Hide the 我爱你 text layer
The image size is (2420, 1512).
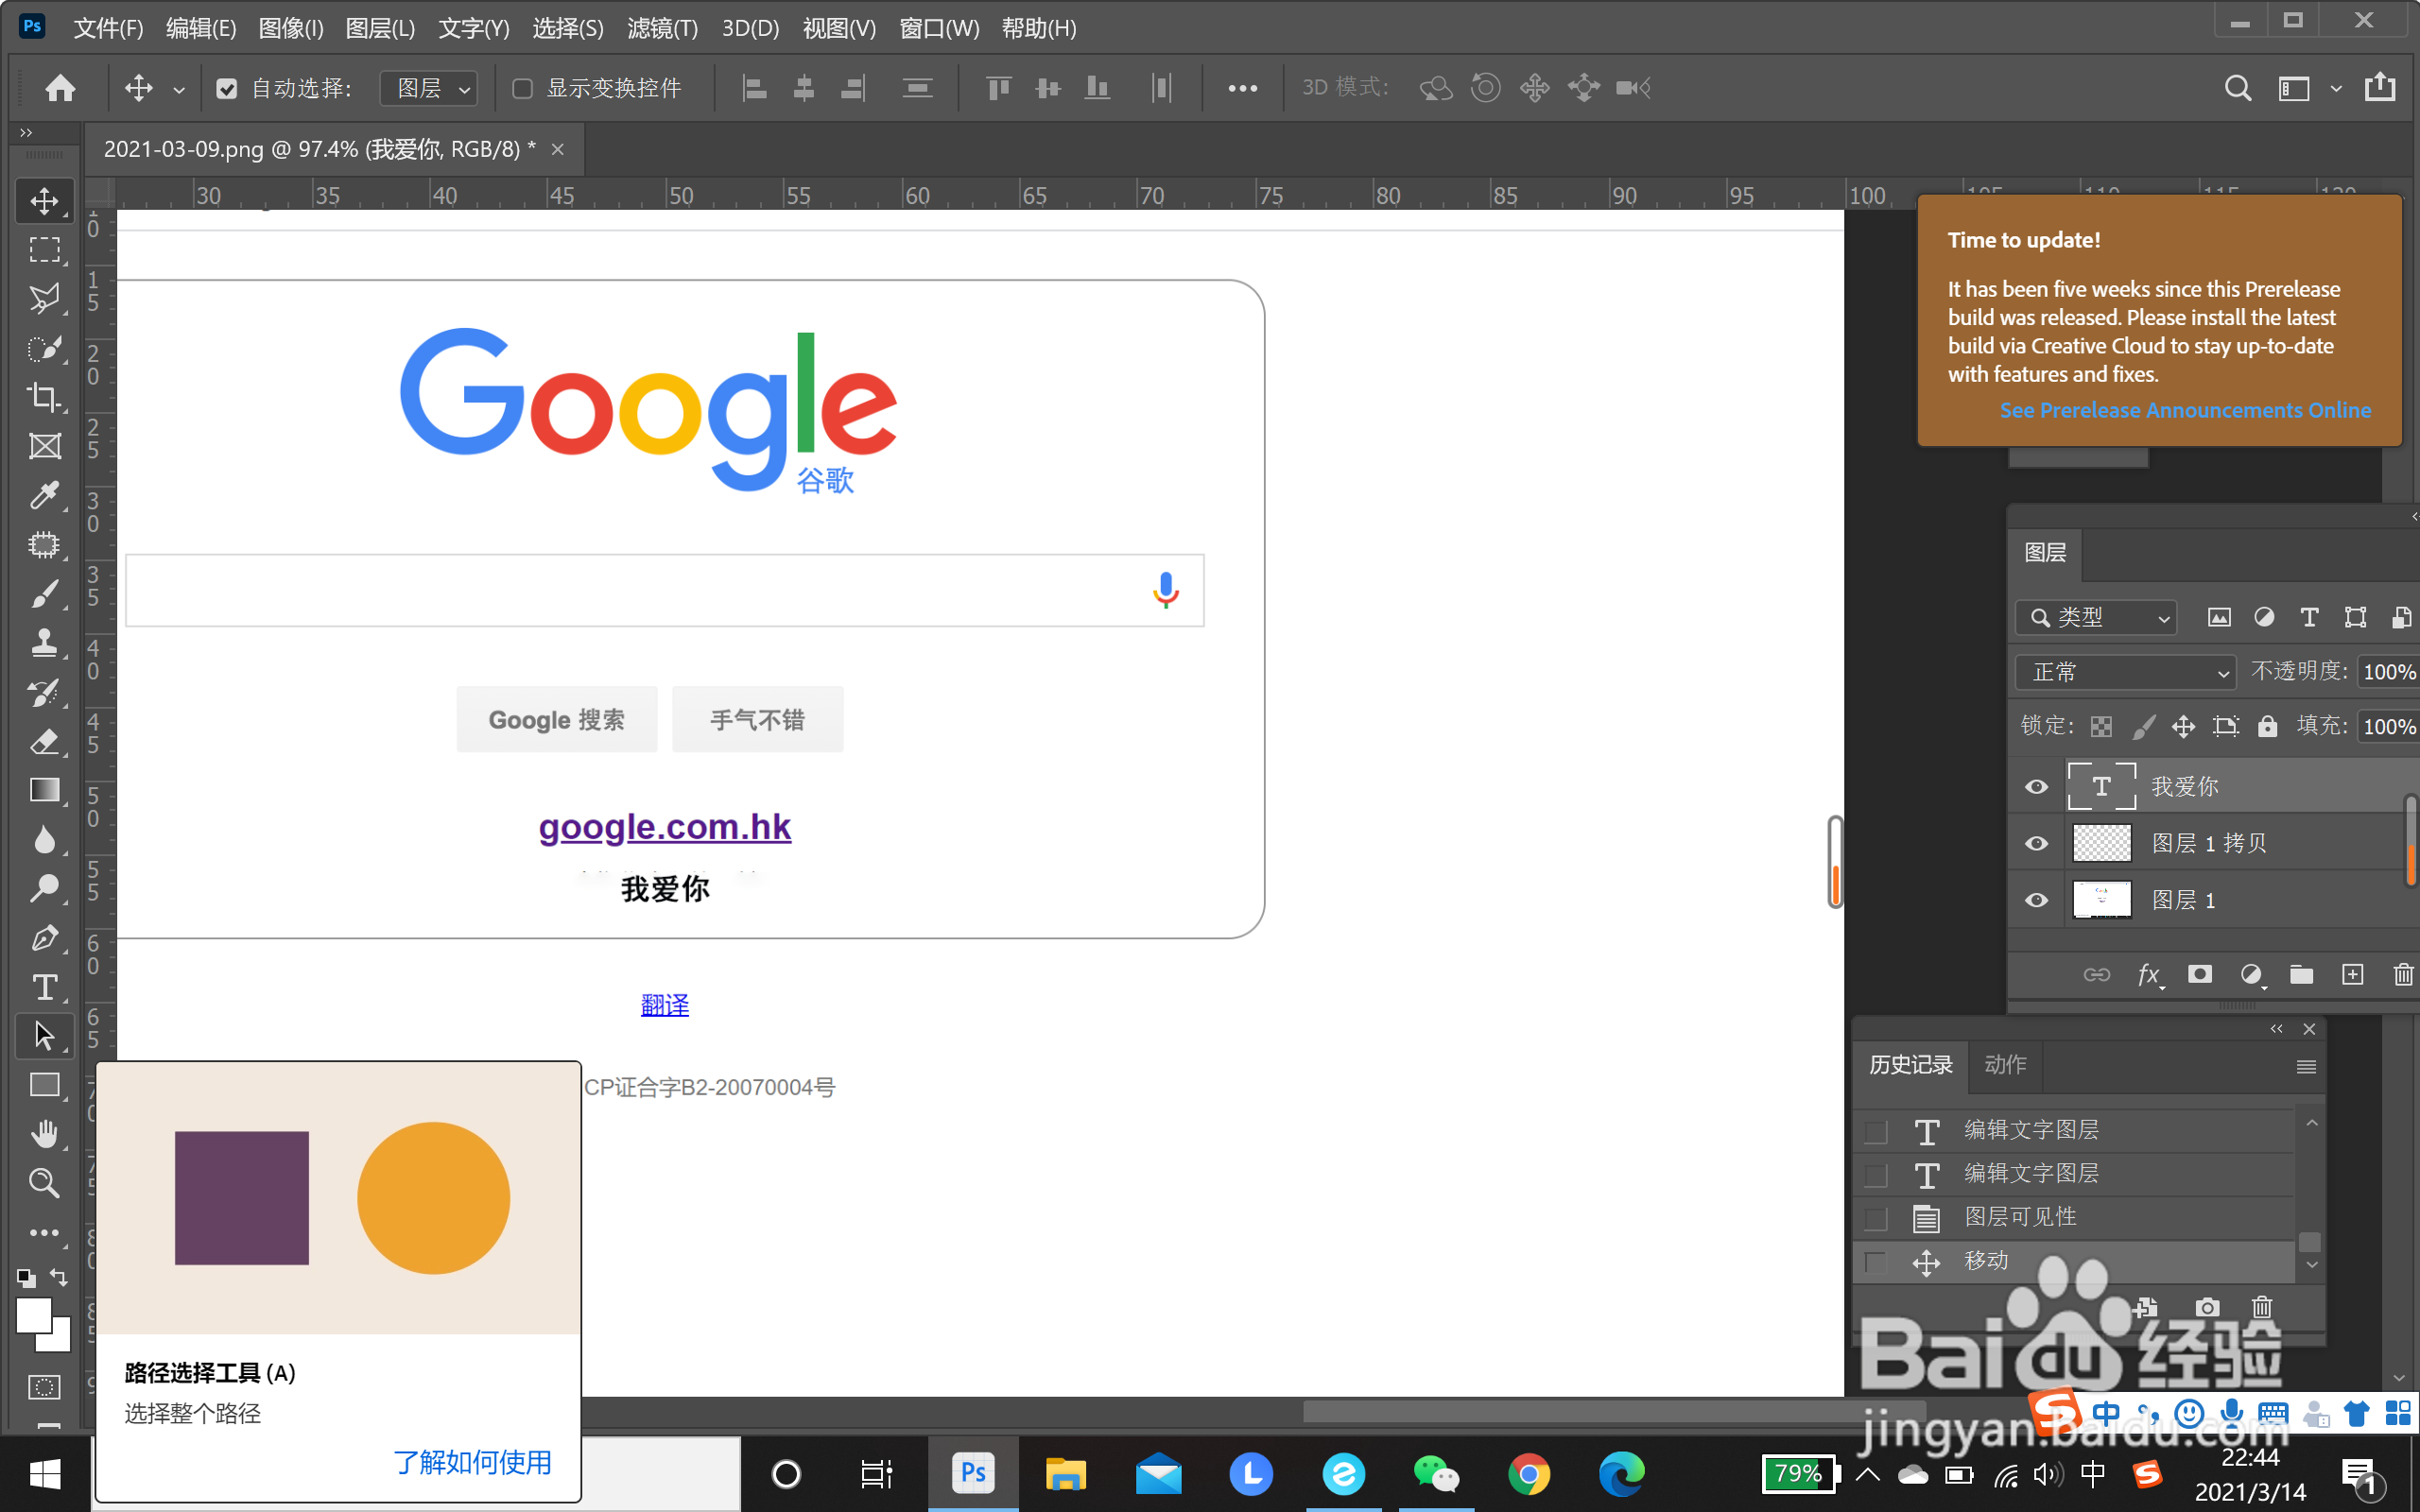2036,787
